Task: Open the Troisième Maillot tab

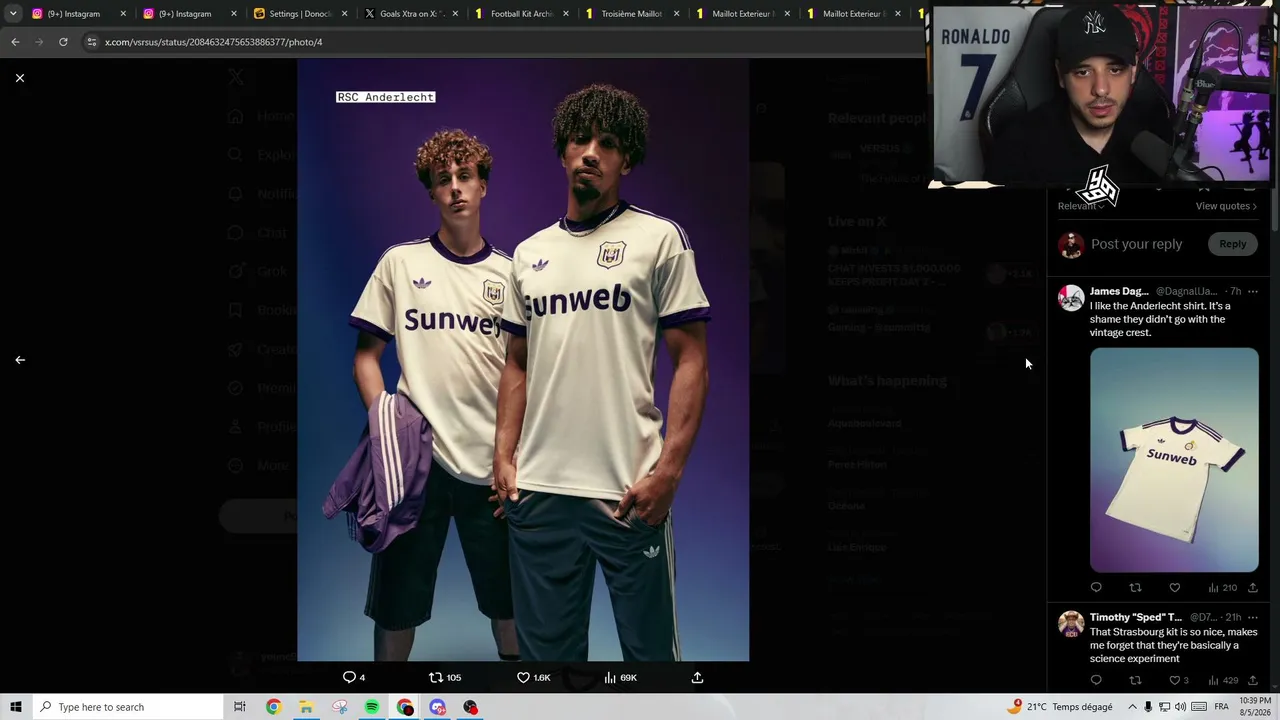Action: [x=632, y=14]
